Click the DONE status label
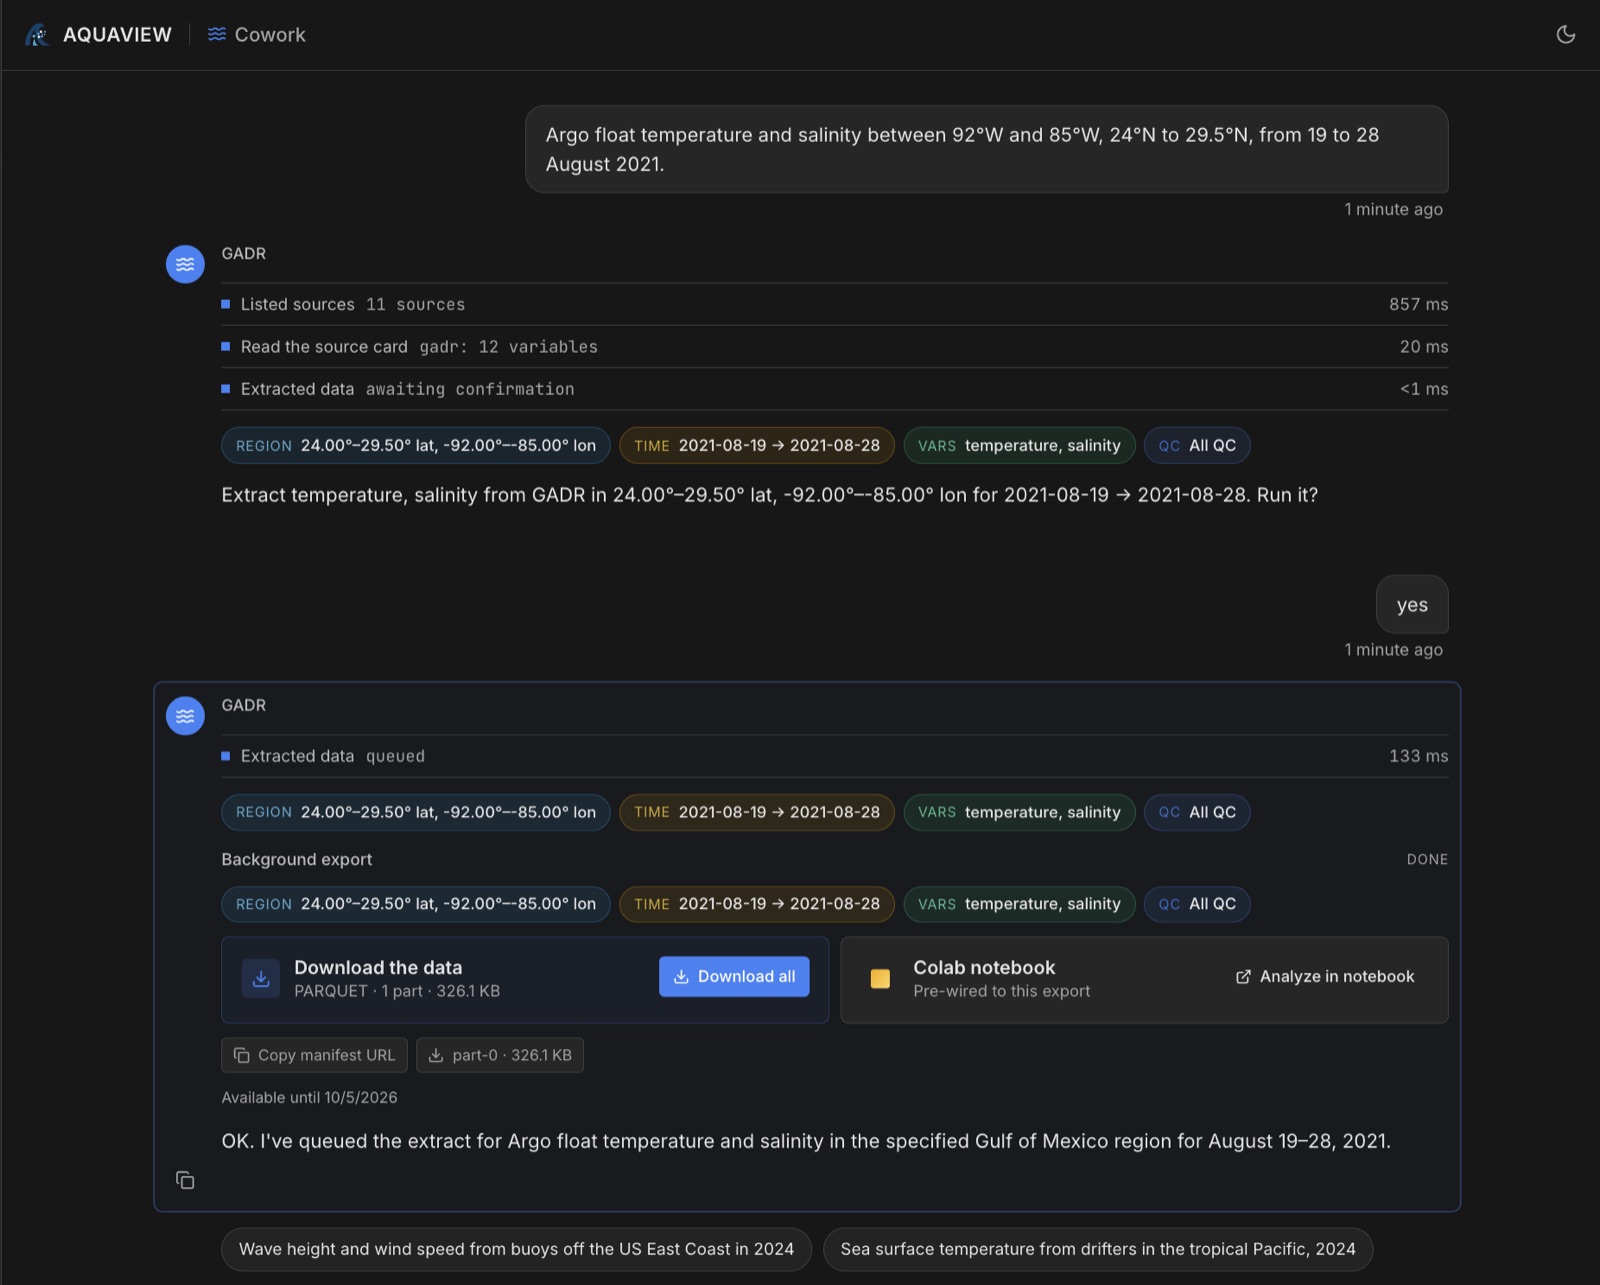 pyautogui.click(x=1427, y=859)
